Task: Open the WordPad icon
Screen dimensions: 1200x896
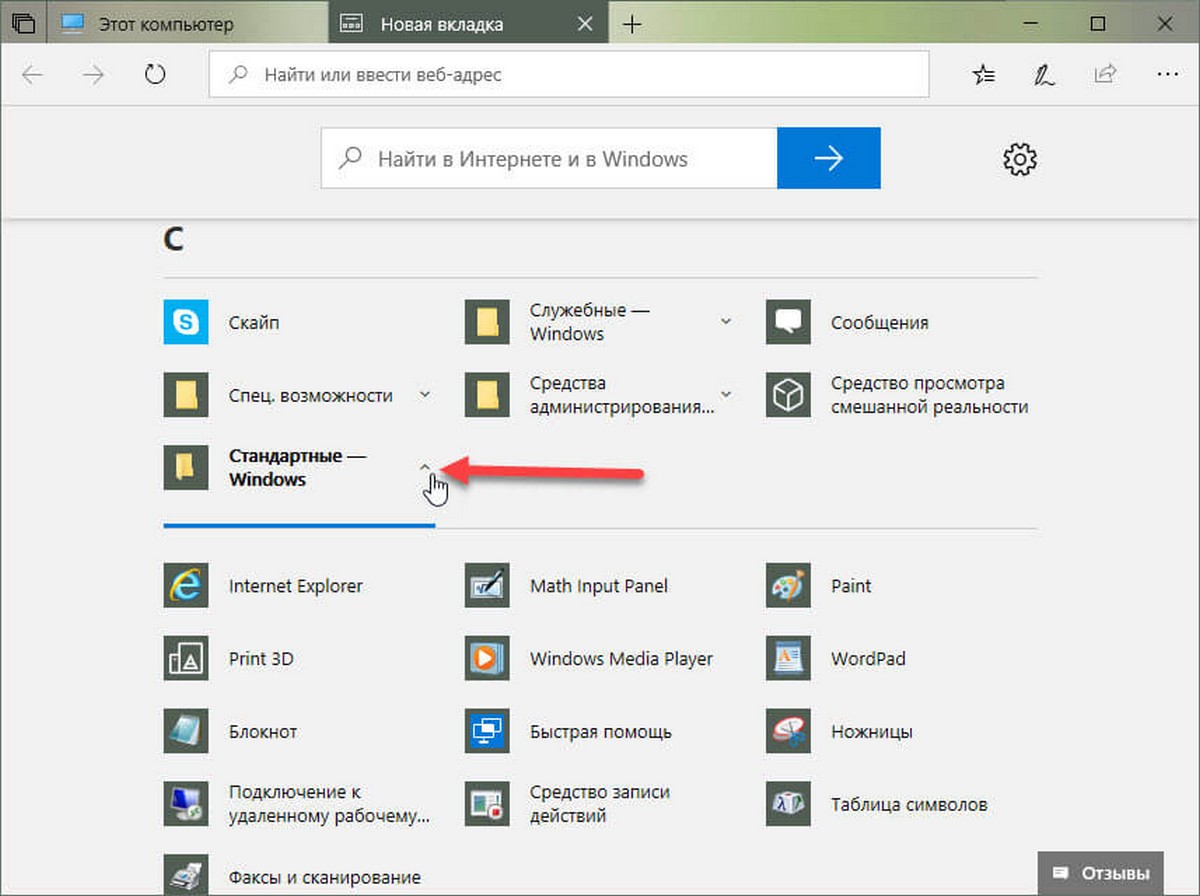Action: point(788,659)
